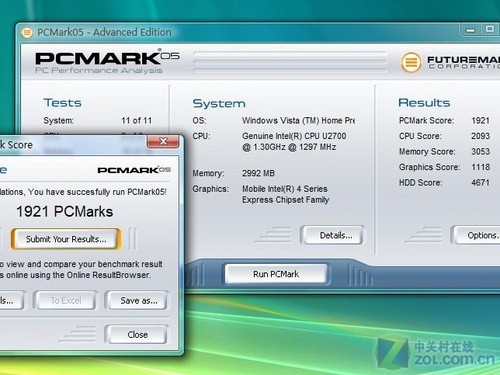Click Close button in score dialog
This screenshot has width=500, height=375.
[x=137, y=334]
